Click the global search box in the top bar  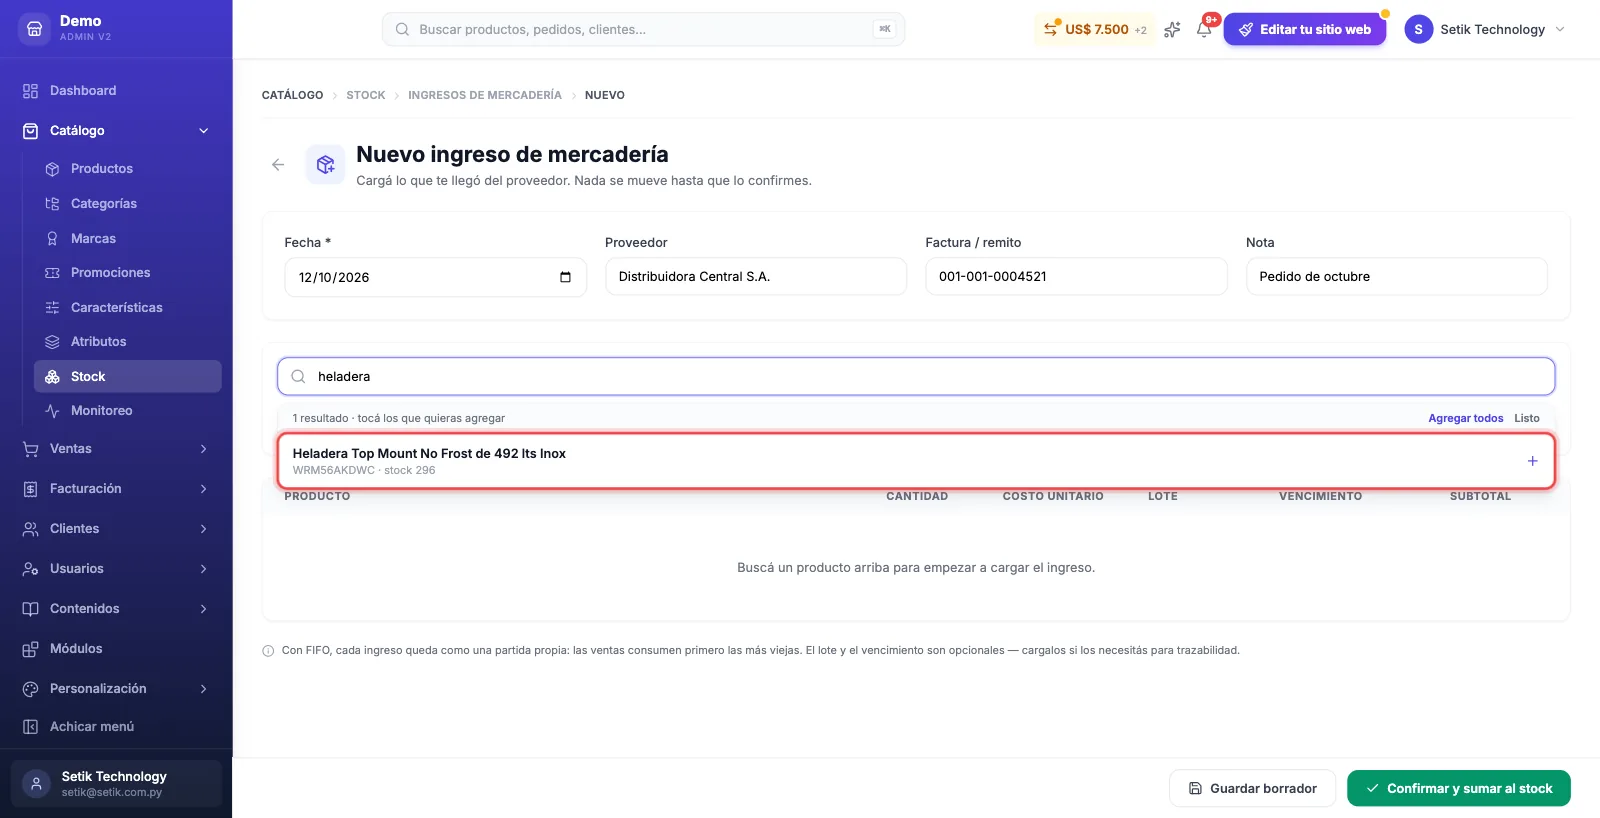[x=643, y=29]
